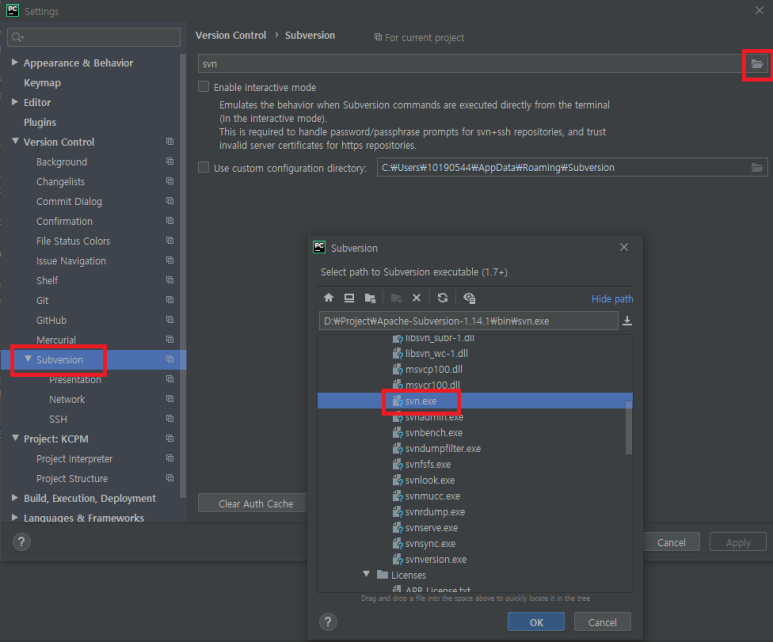Open path history download arrow icon
The height and width of the screenshot is (642, 773).
point(627,321)
